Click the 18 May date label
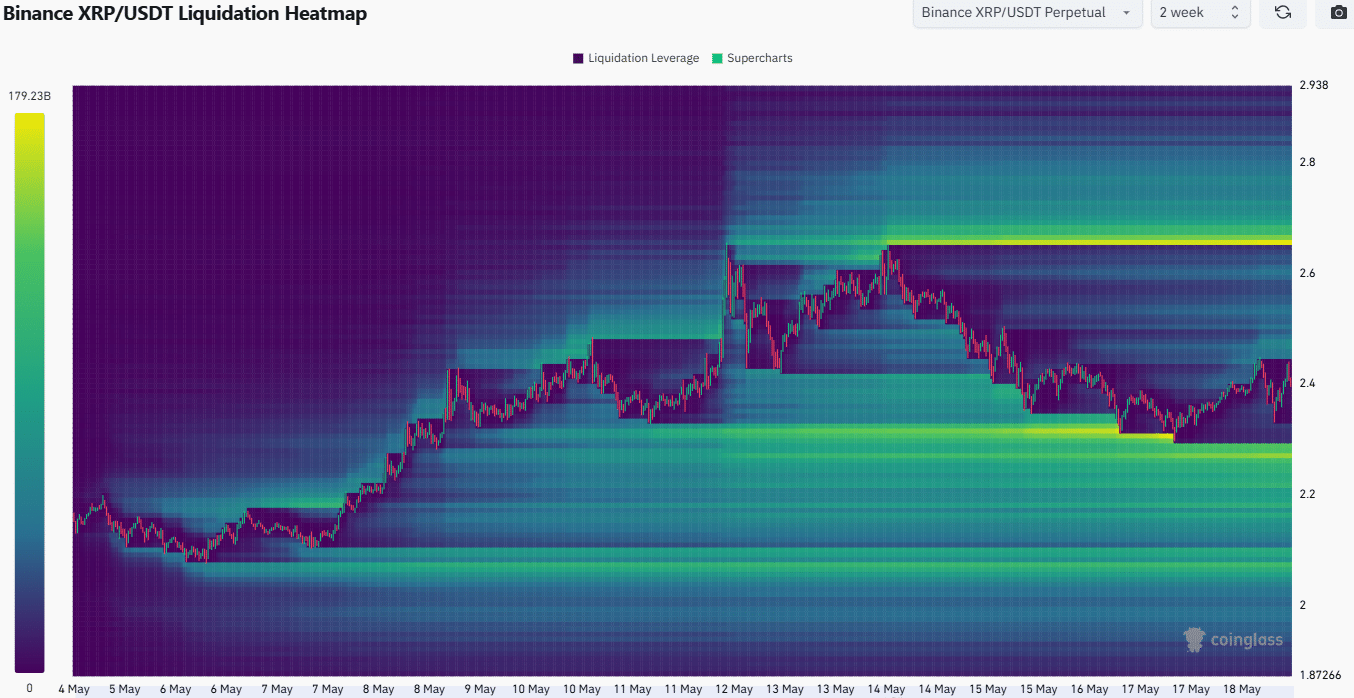This screenshot has width=1354, height=698. coord(1242,689)
